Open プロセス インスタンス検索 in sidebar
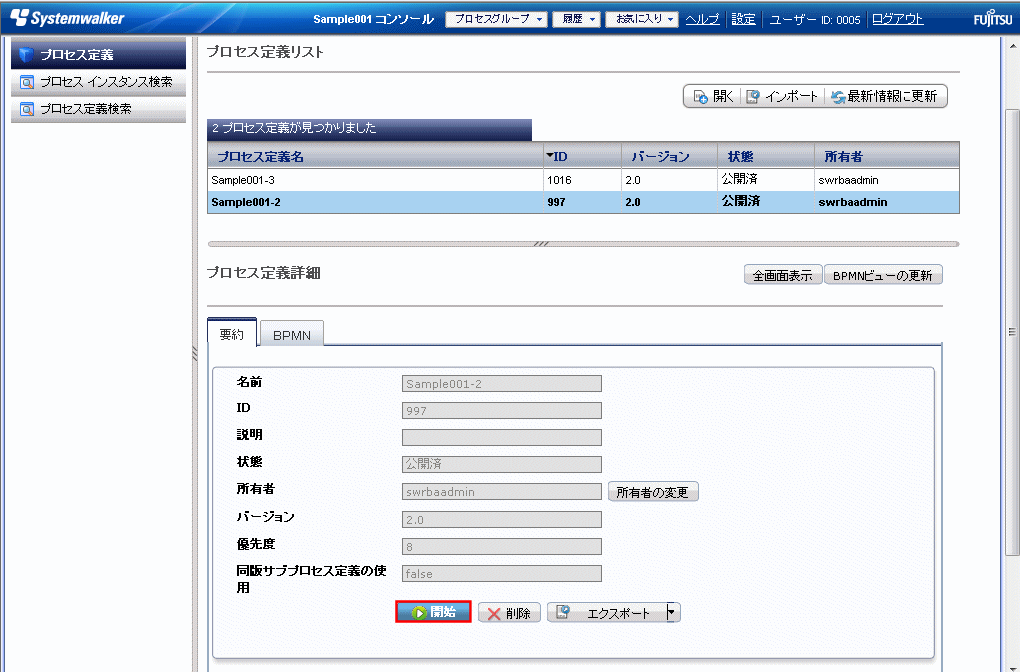Image resolution: width=1020 pixels, height=672 pixels. point(98,83)
